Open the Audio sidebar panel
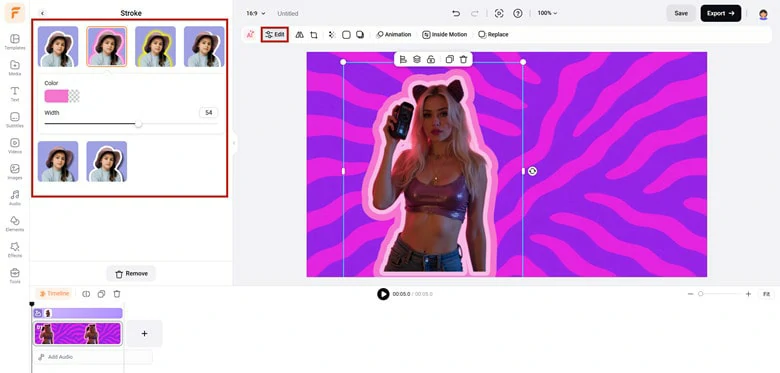This screenshot has height=373, width=780. 15,197
